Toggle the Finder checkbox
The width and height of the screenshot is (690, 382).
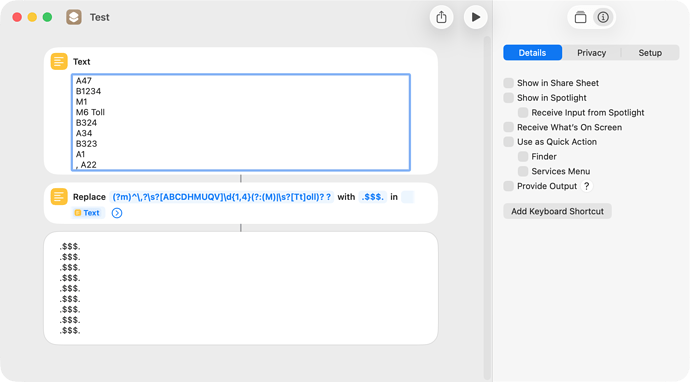pyautogui.click(x=523, y=157)
